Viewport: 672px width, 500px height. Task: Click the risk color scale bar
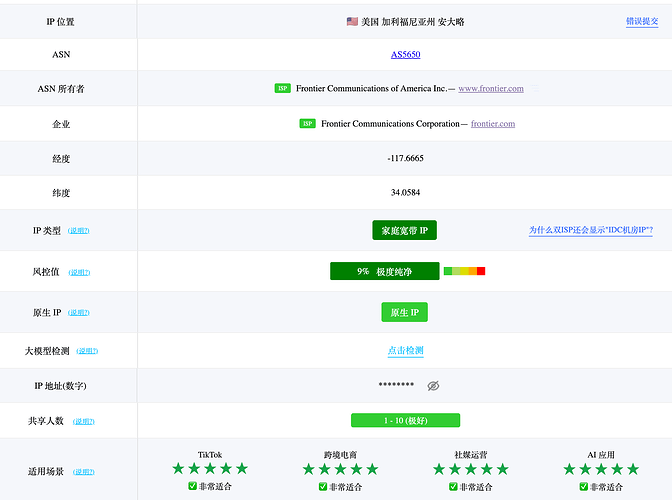pyautogui.click(x=465, y=271)
